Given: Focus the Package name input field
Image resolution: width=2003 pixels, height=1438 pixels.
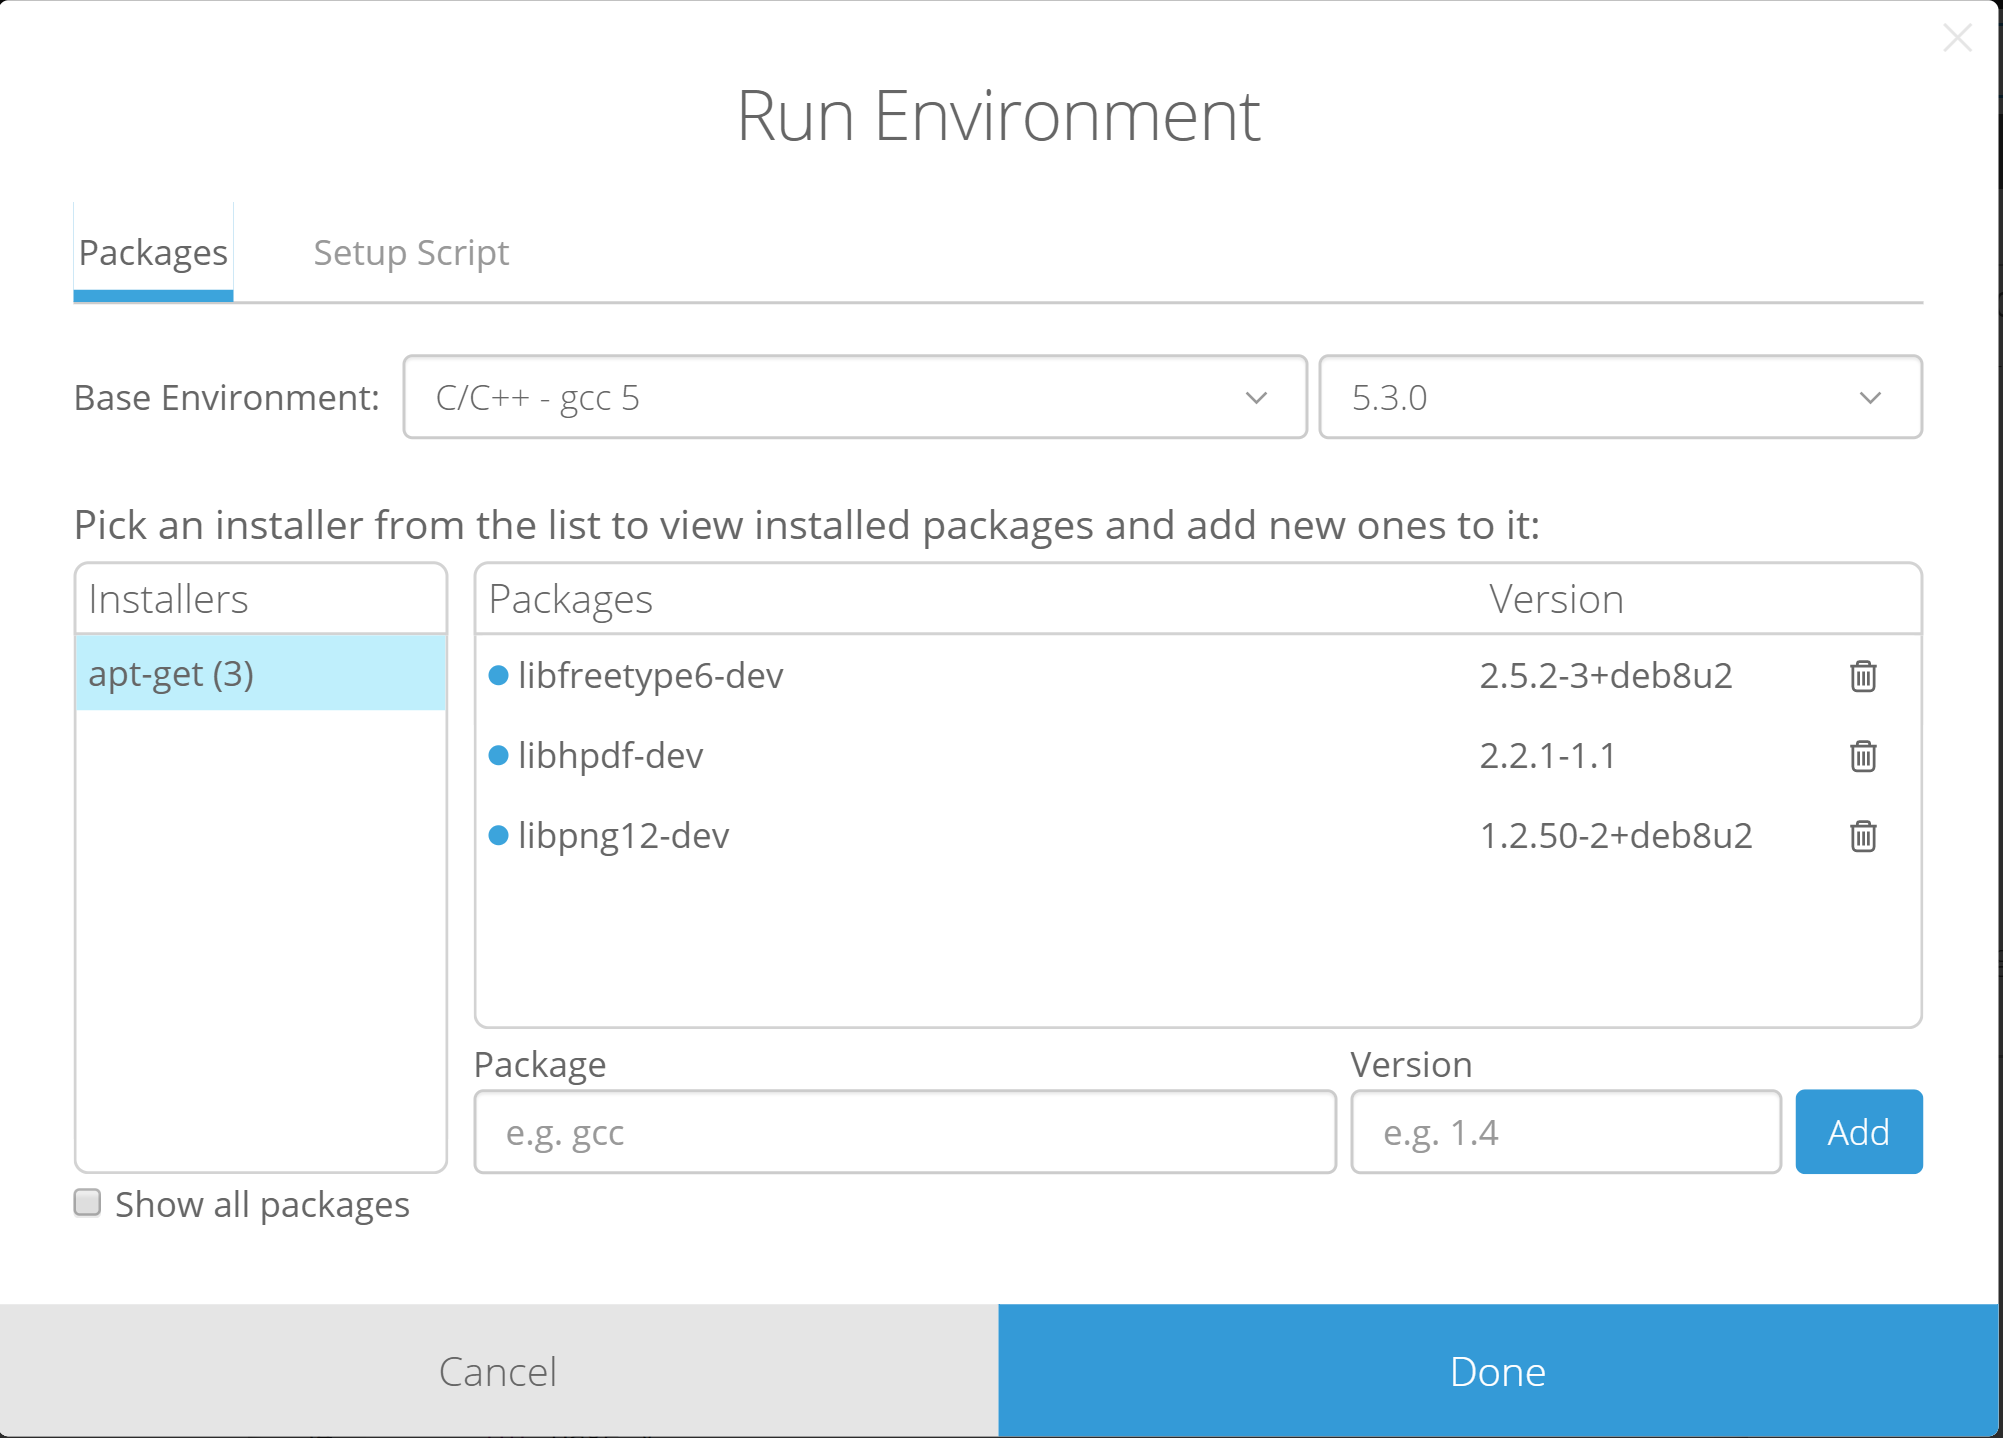Looking at the screenshot, I should pos(905,1132).
